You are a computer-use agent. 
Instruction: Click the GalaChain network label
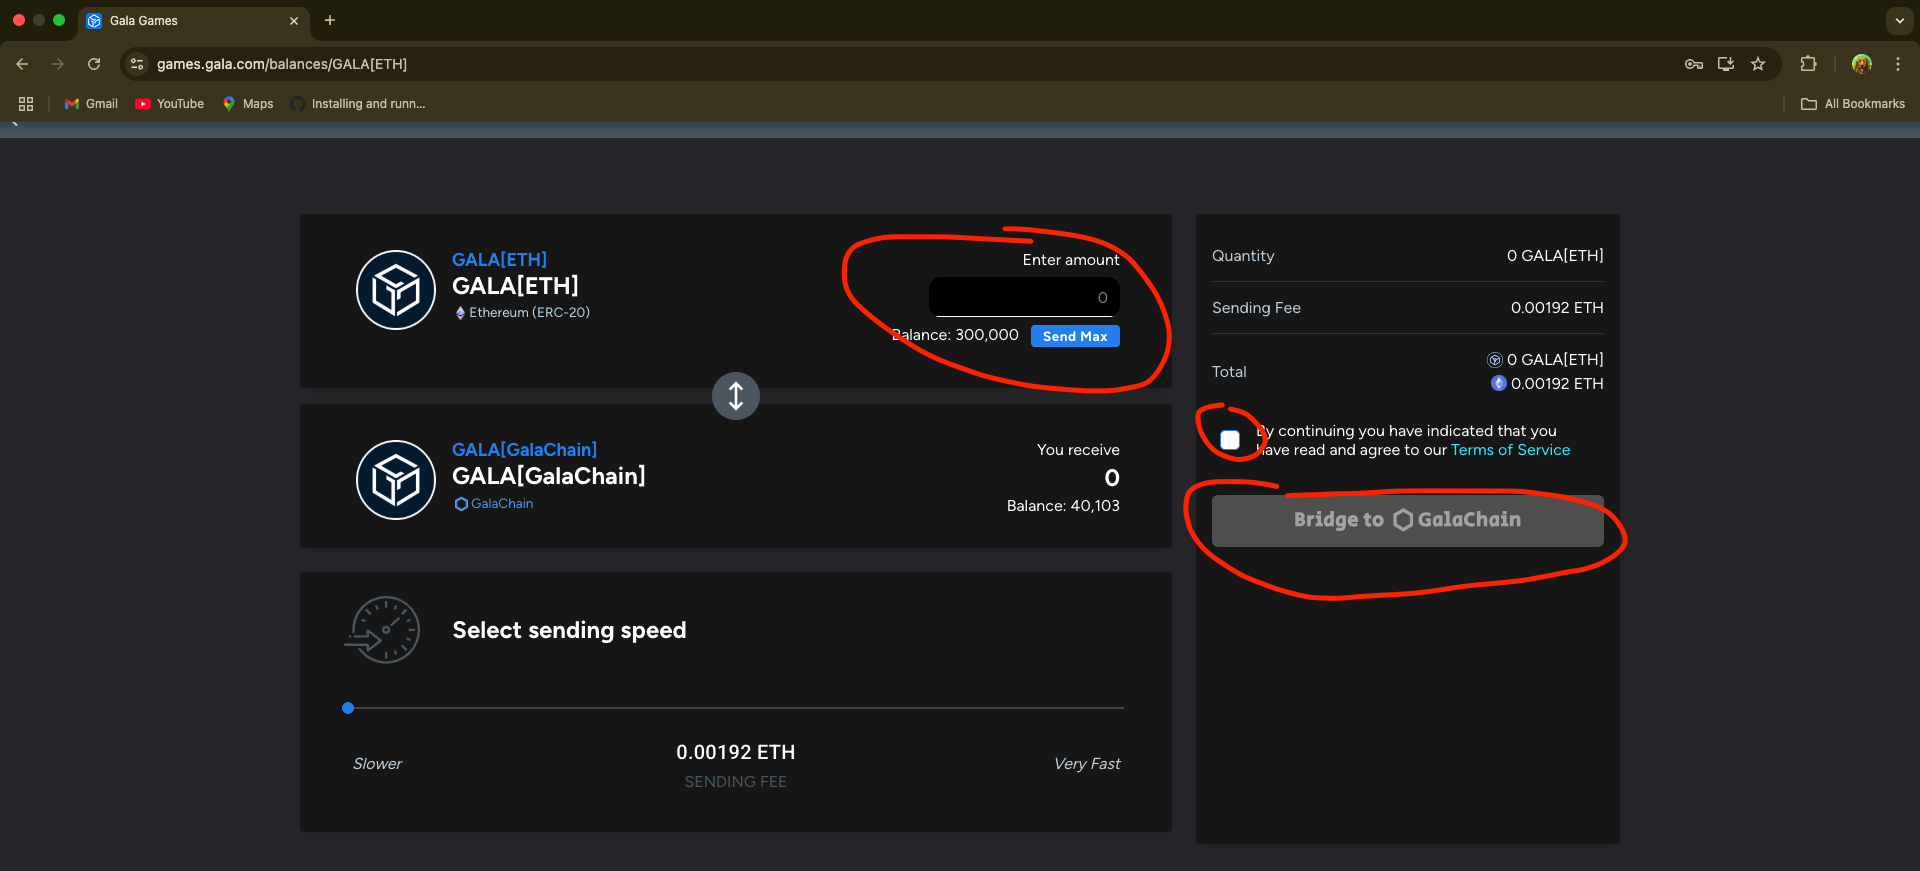(x=494, y=504)
